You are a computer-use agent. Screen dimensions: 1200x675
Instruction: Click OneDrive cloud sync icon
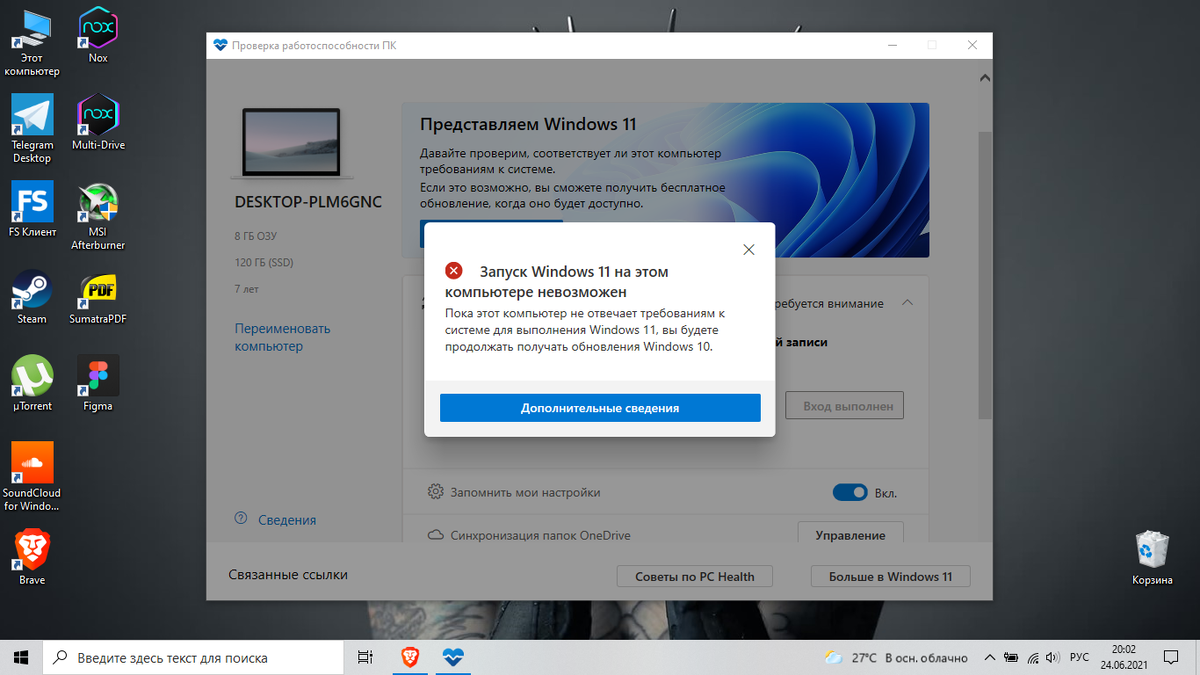pos(435,535)
